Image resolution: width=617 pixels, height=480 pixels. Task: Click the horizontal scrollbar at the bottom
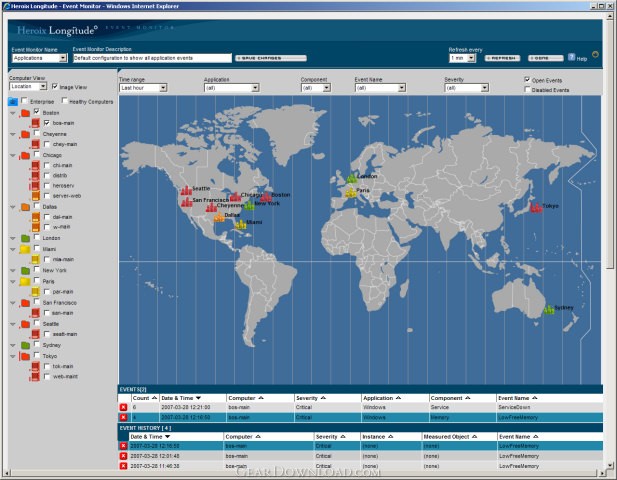click(305, 473)
